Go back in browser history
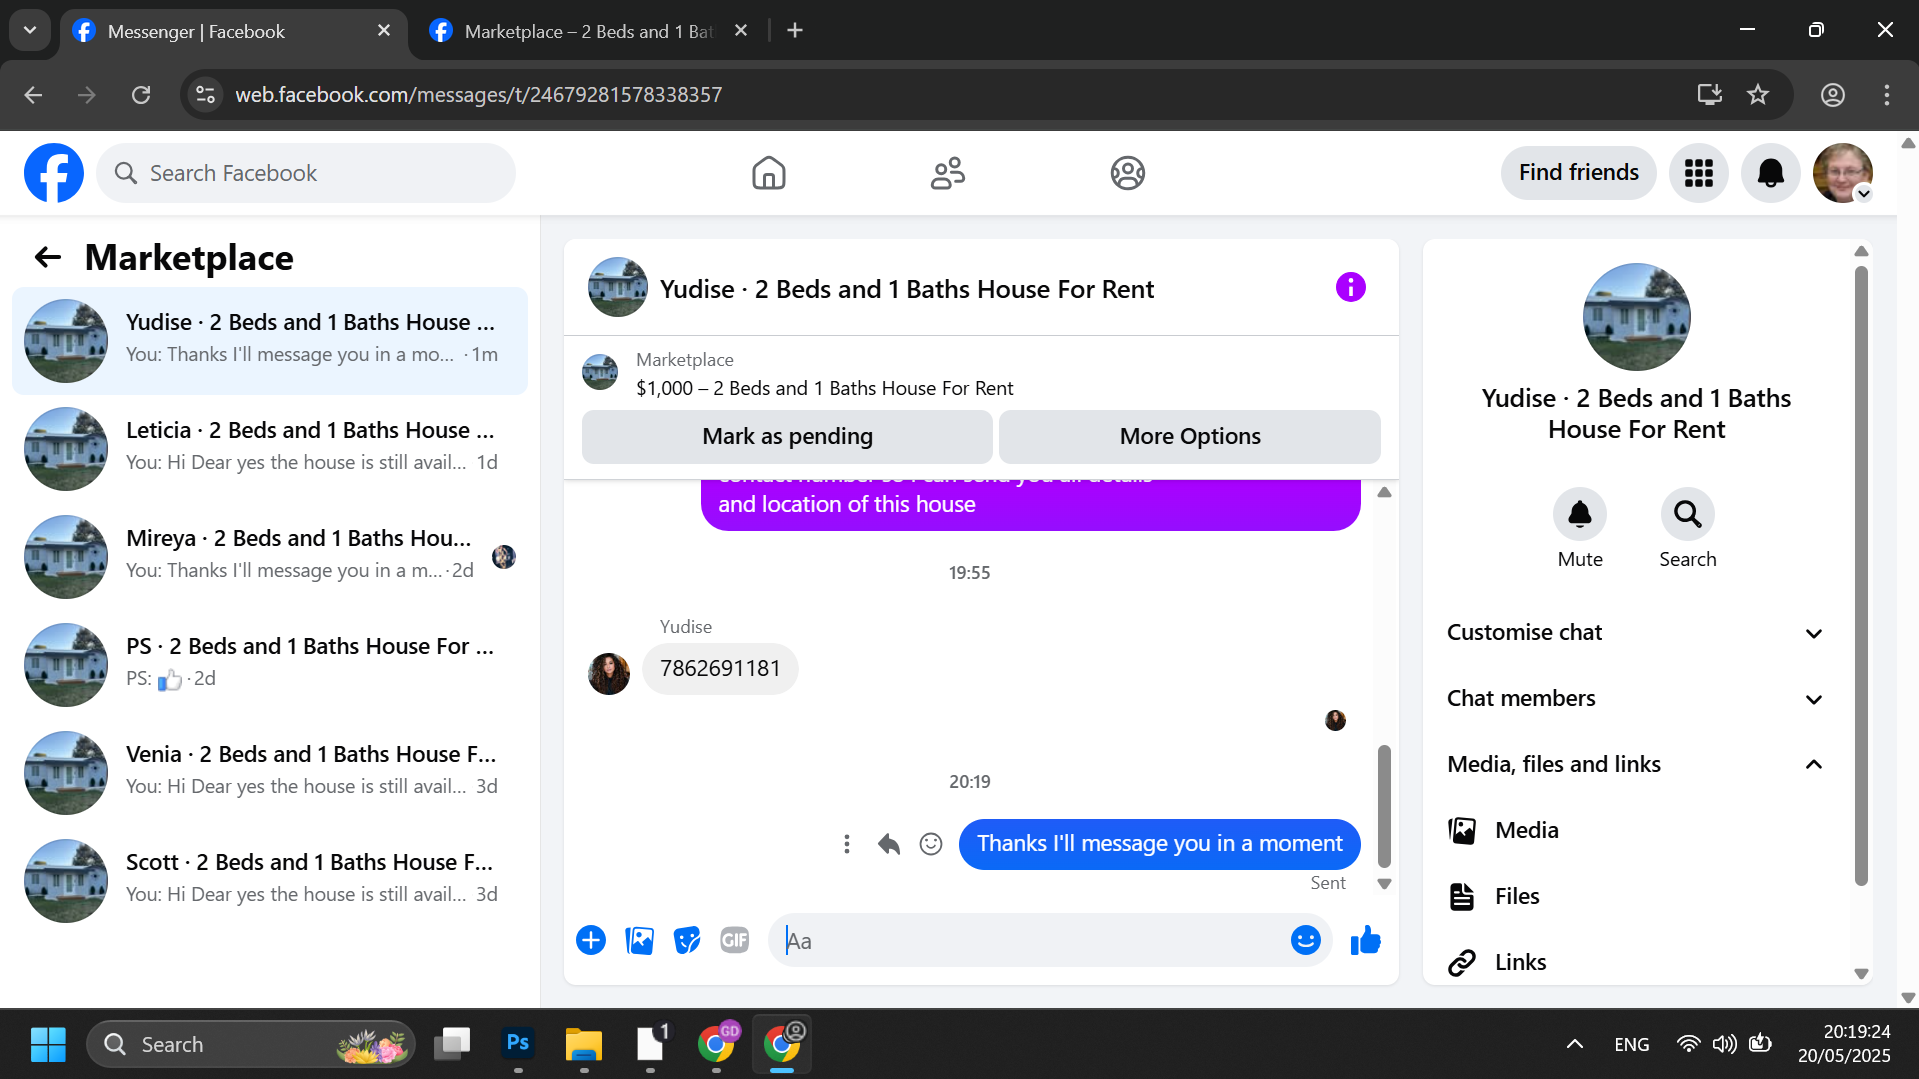 click(x=33, y=95)
